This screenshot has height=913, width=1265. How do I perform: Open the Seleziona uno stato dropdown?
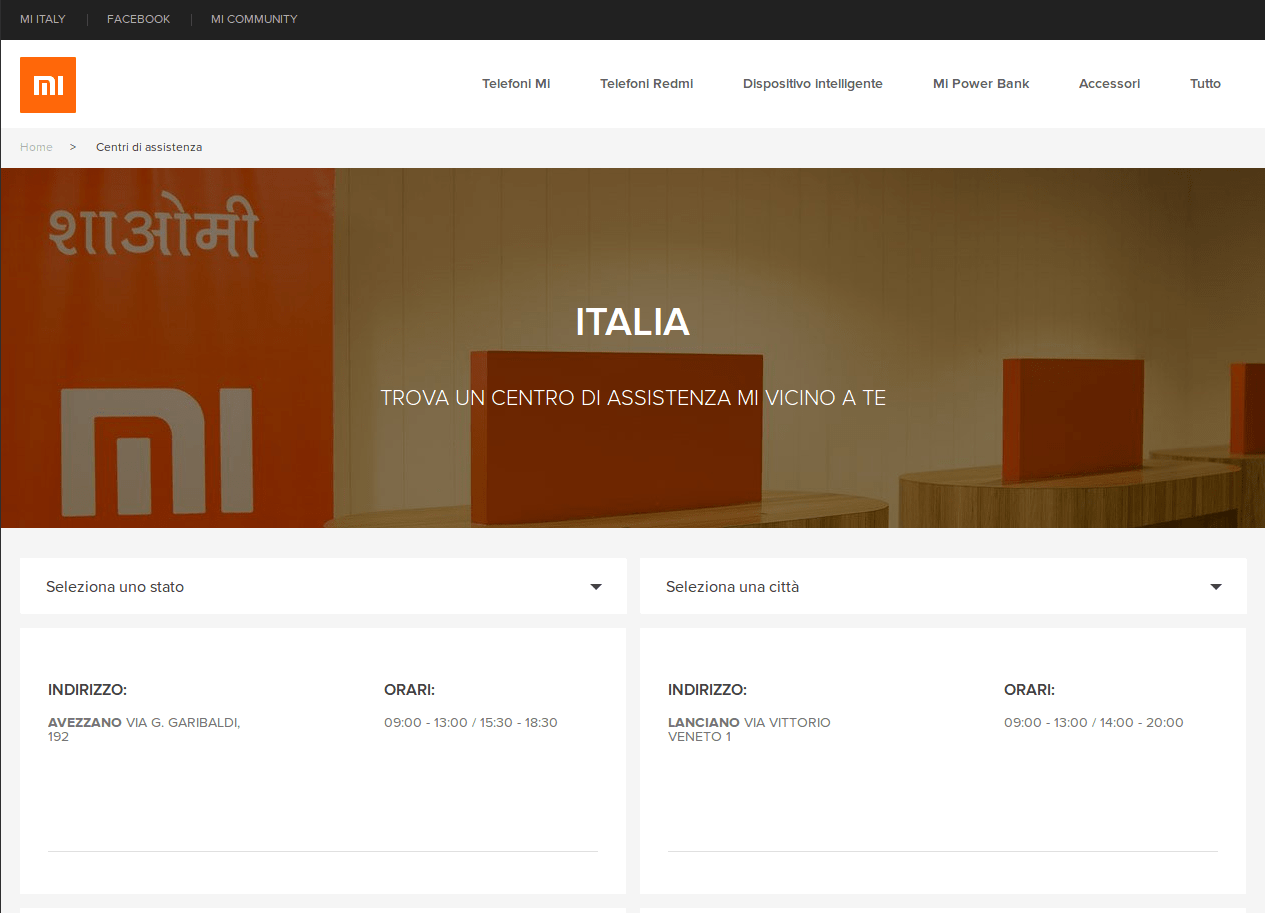tap(323, 586)
